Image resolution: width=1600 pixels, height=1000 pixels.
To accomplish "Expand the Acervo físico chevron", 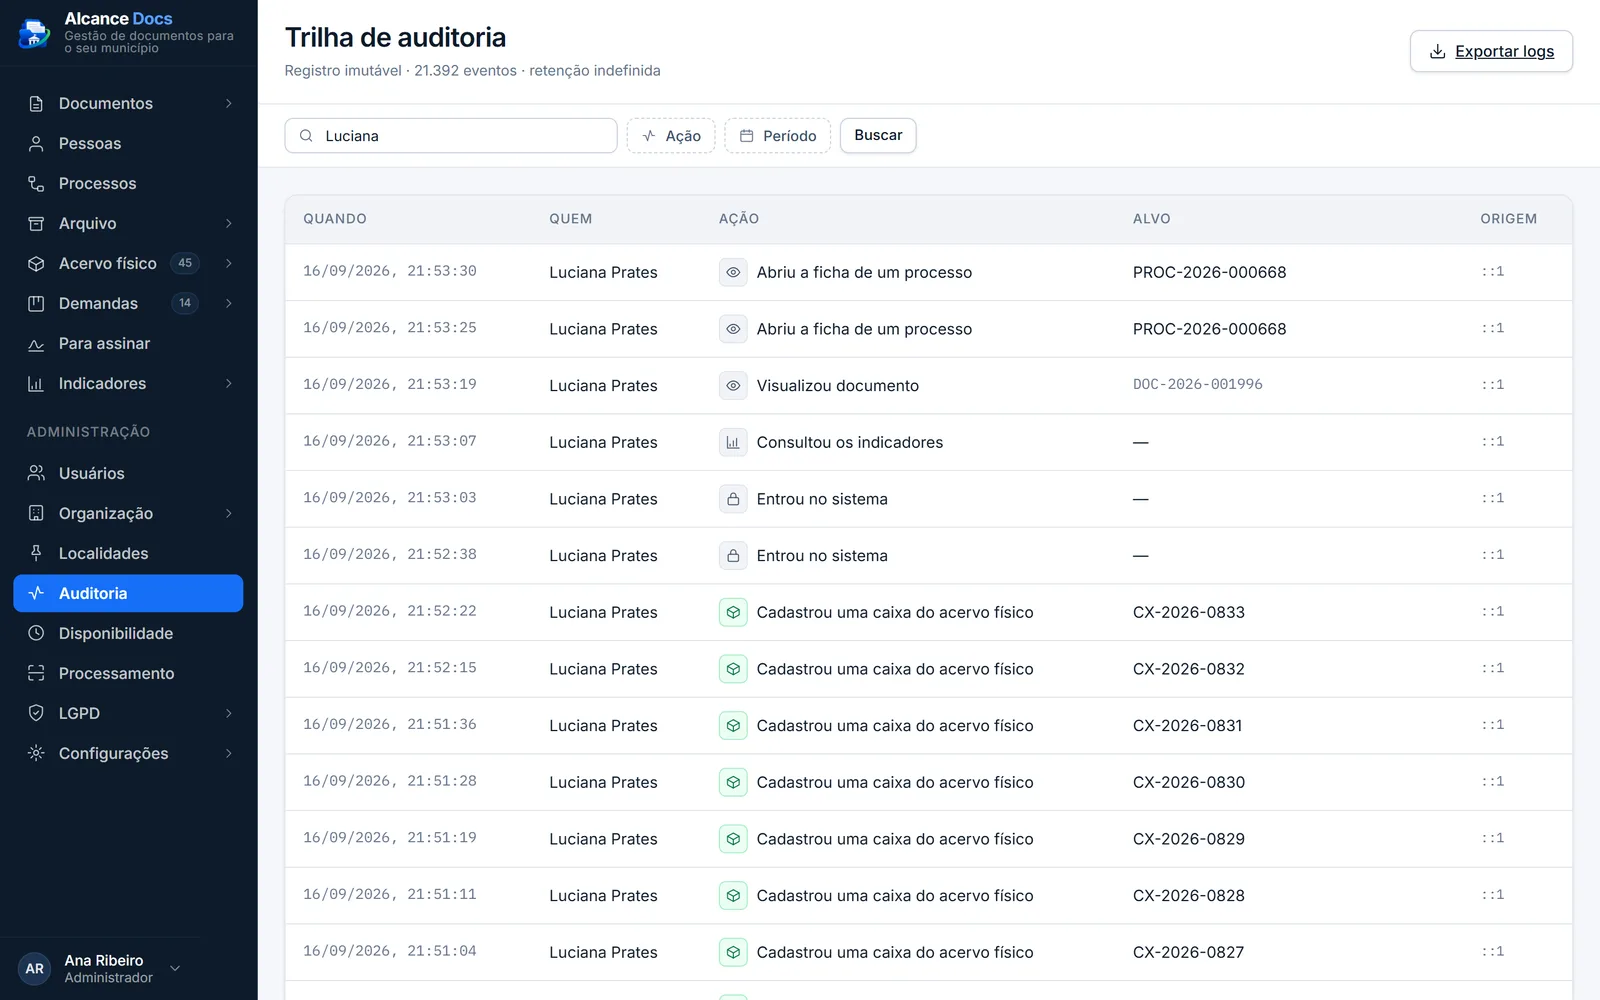I will tap(229, 264).
